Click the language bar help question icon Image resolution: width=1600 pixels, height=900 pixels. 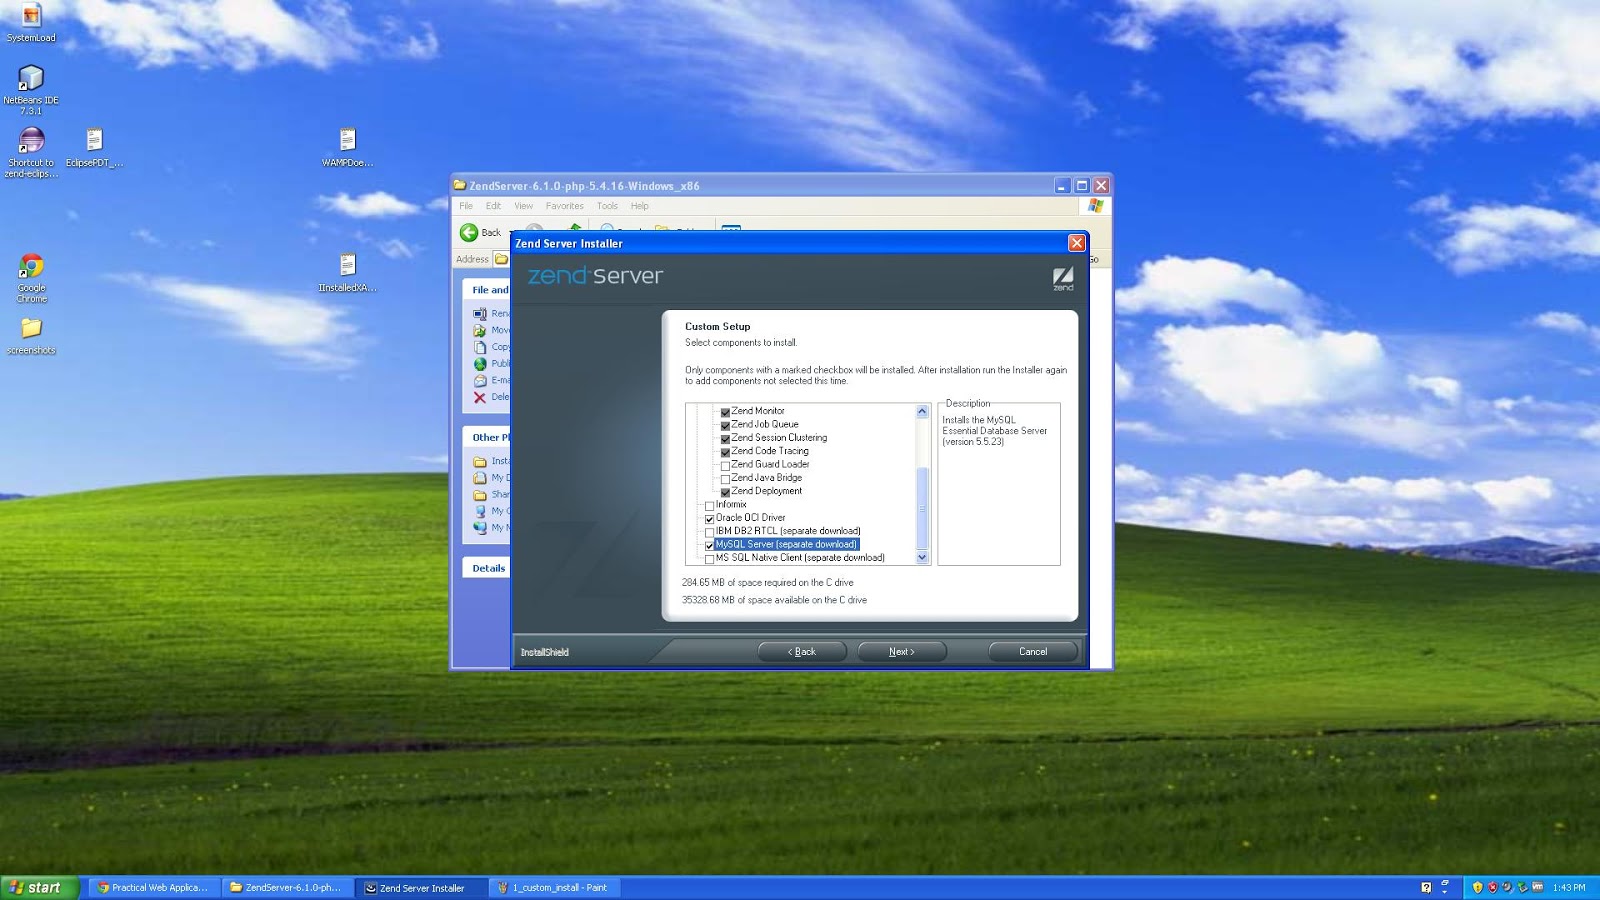pyautogui.click(x=1426, y=887)
